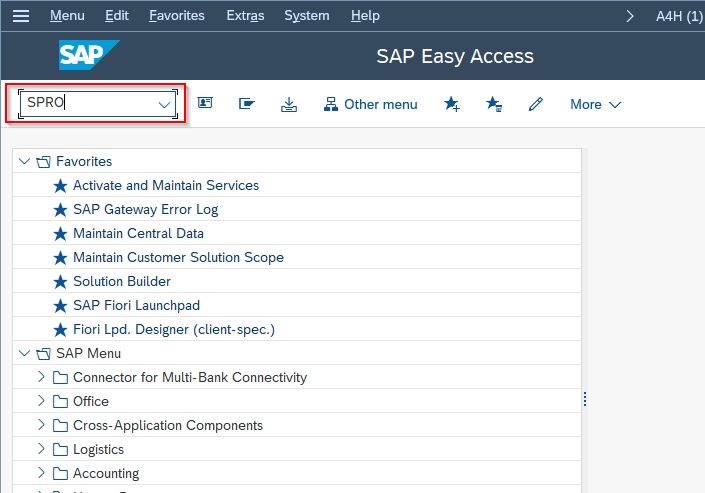This screenshot has height=493, width=705.
Task: Open the Favorites menu in menu bar
Action: point(177,16)
